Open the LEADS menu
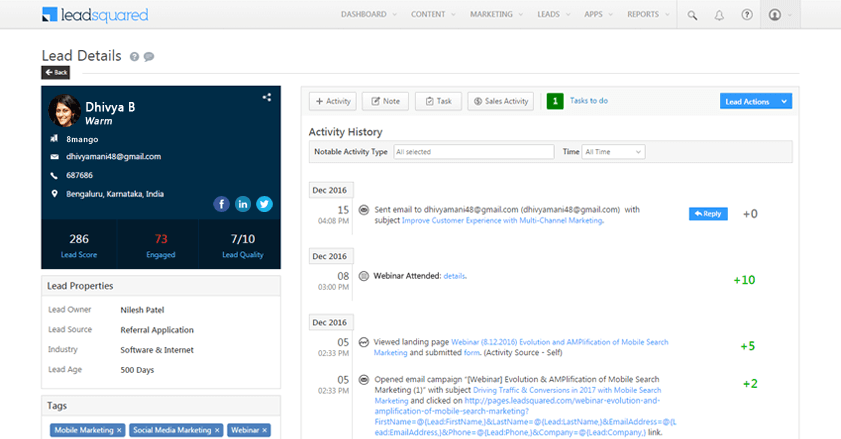This screenshot has width=841, height=439. click(554, 14)
